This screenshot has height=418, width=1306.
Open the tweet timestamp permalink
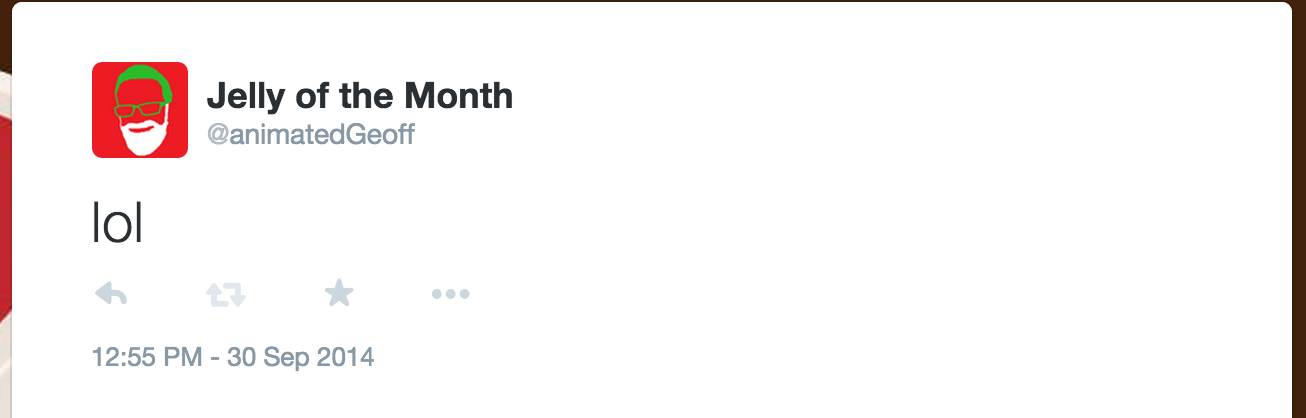tap(232, 357)
